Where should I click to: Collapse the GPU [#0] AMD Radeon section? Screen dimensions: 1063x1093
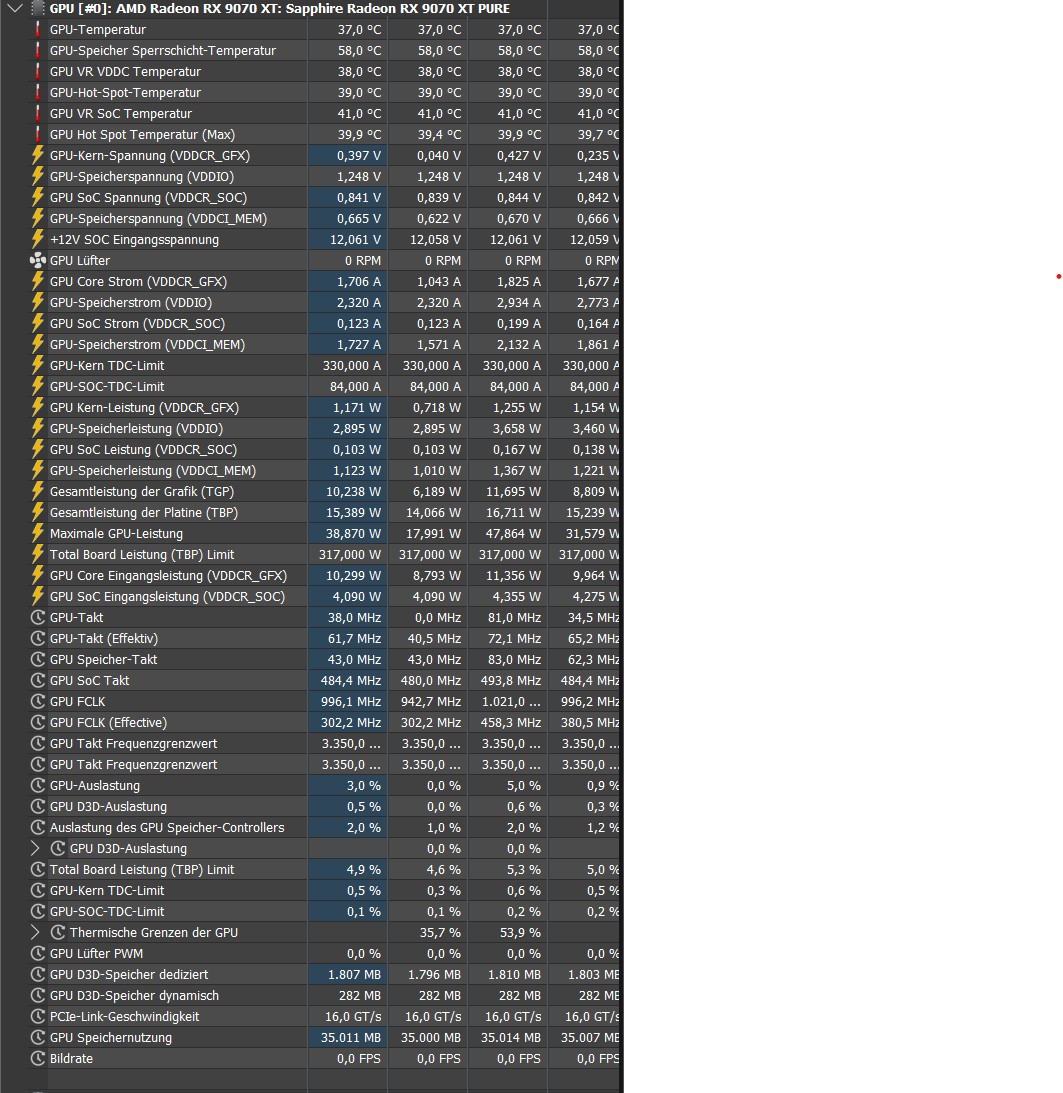click(15, 8)
